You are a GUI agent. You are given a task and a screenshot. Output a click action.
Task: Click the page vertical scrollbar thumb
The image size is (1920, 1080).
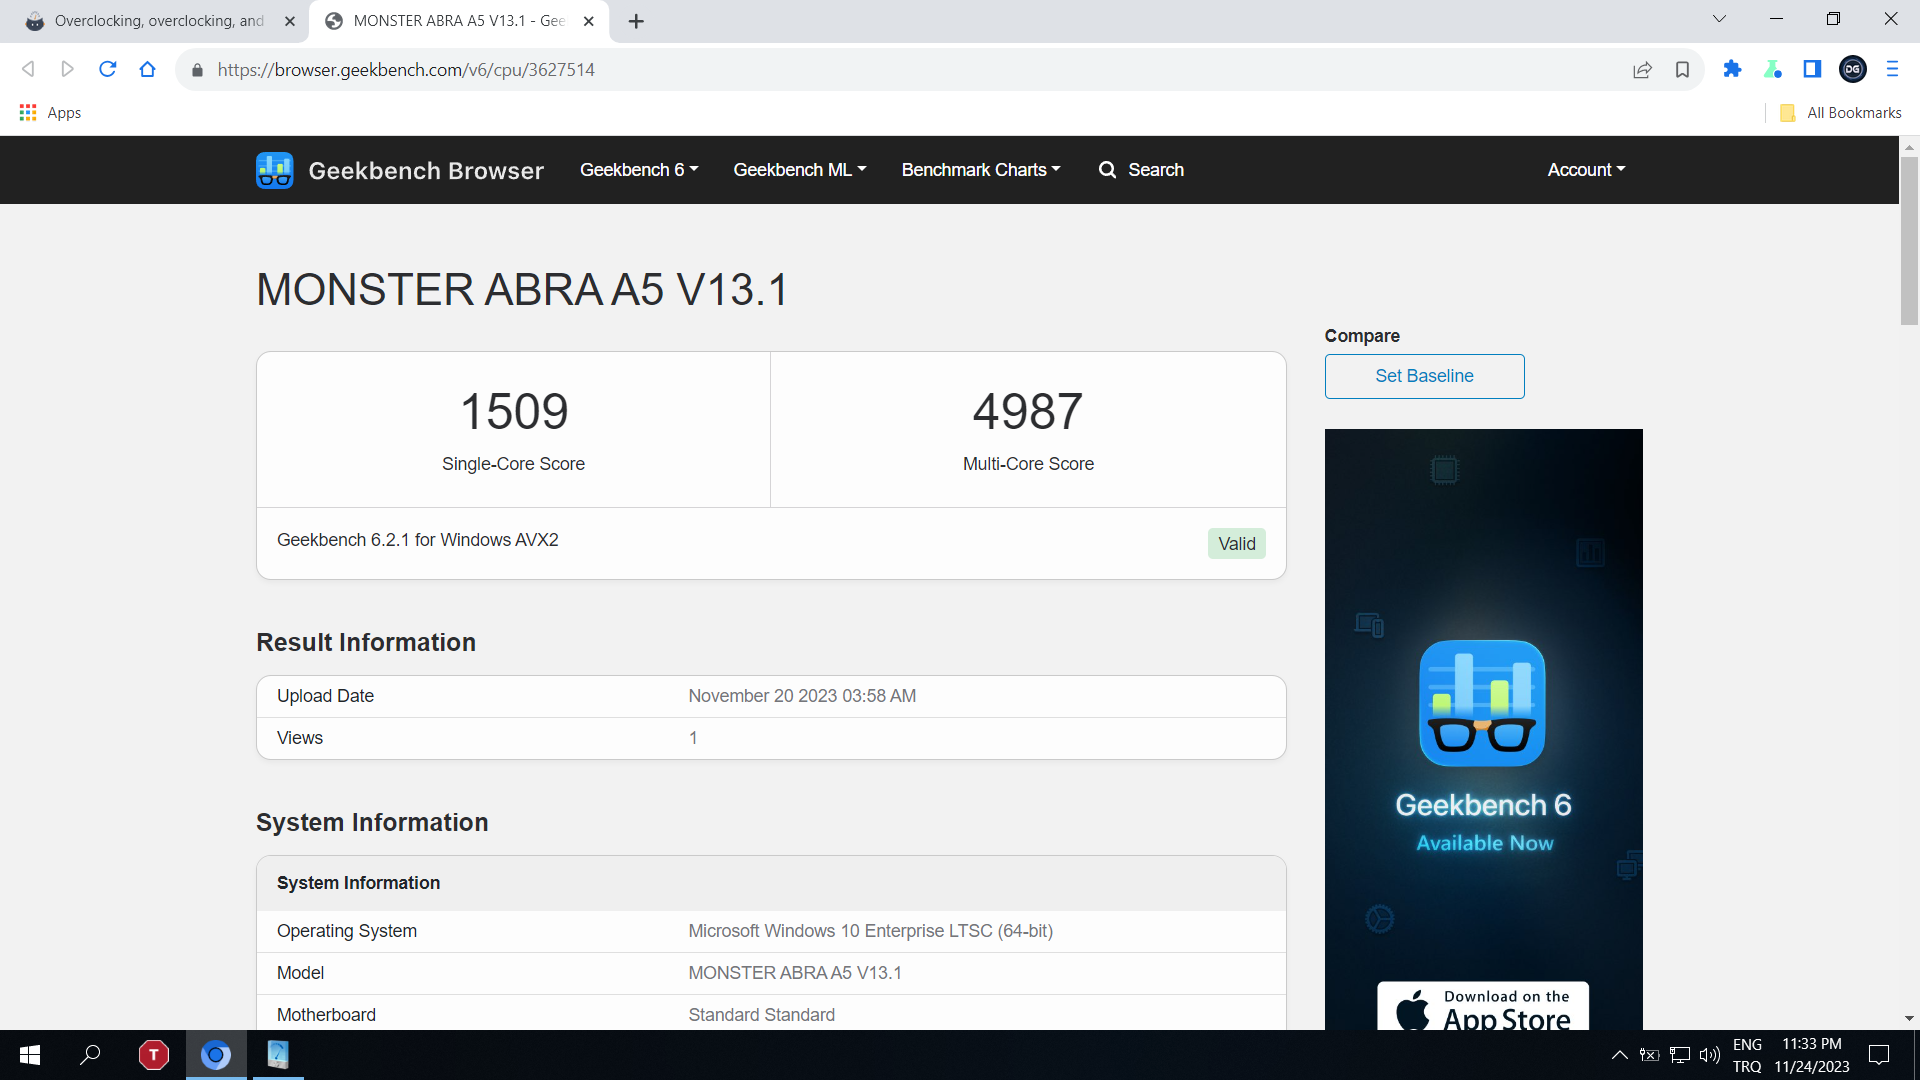[x=1909, y=240]
